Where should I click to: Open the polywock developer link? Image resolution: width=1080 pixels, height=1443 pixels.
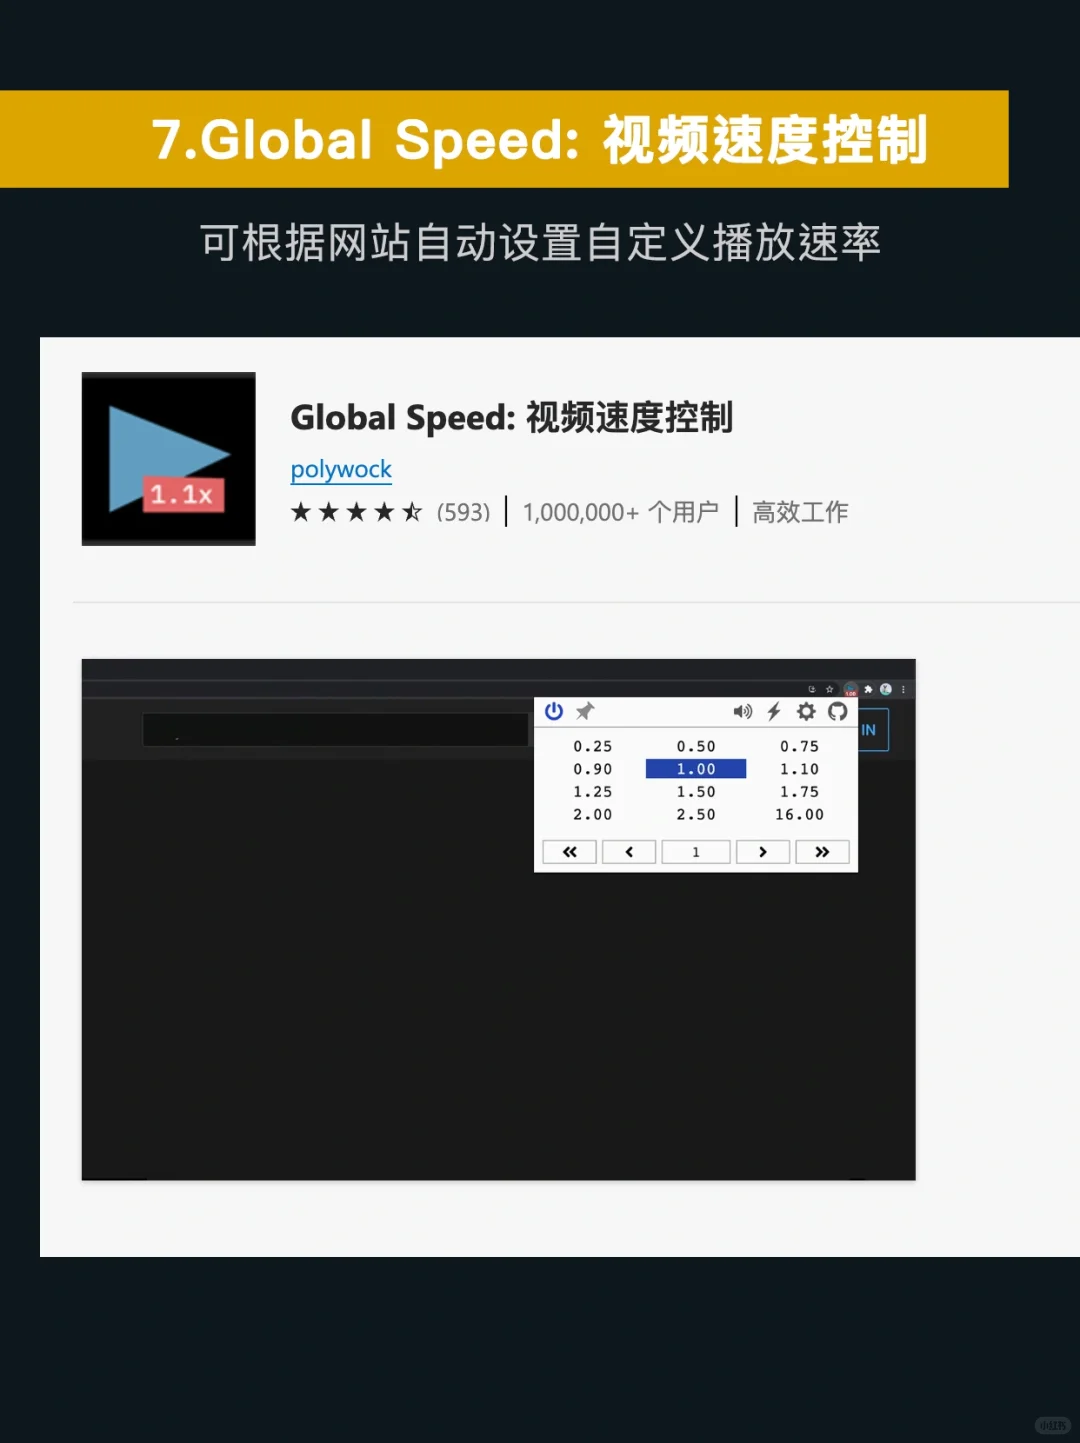[x=341, y=469]
